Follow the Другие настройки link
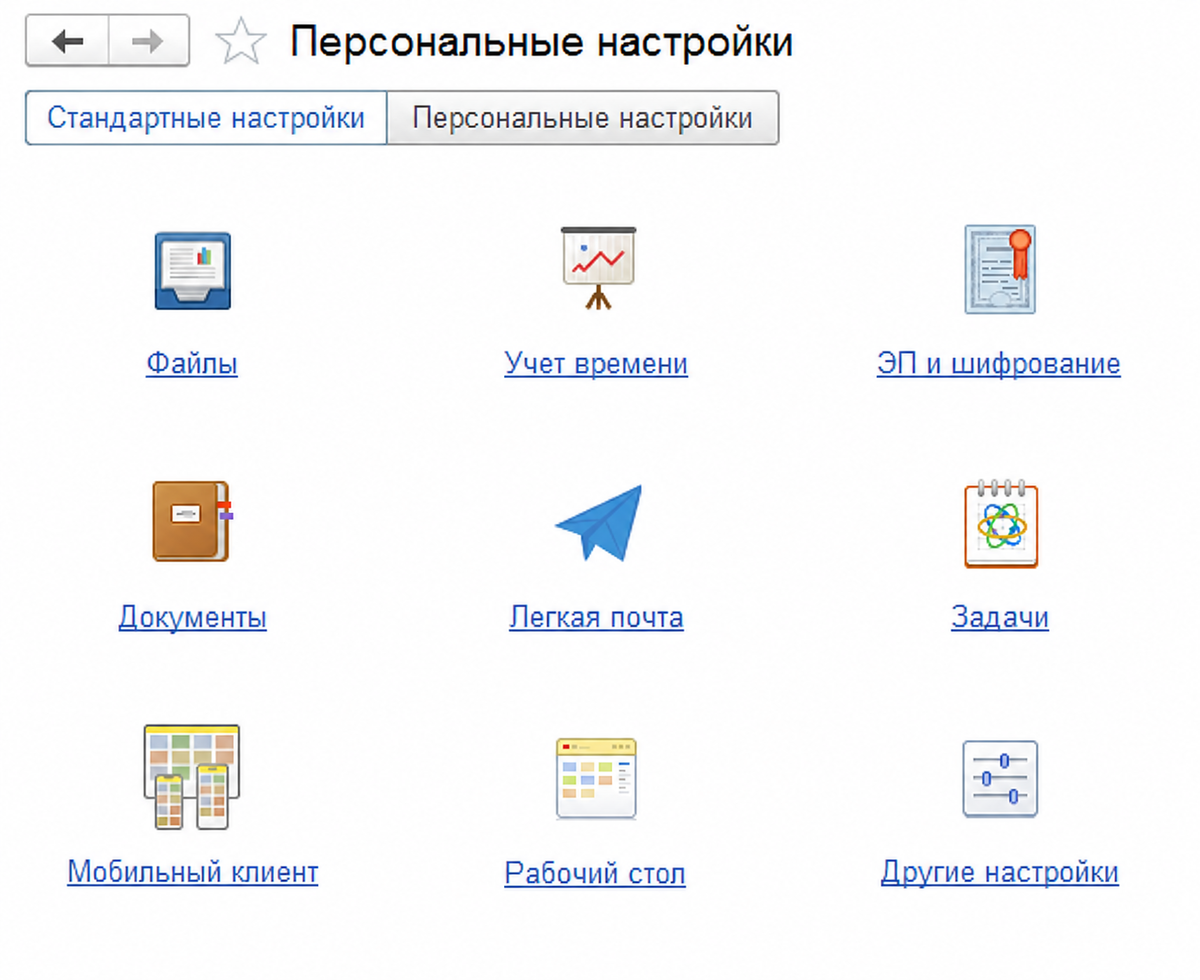The width and height of the screenshot is (1200, 980). [1000, 872]
